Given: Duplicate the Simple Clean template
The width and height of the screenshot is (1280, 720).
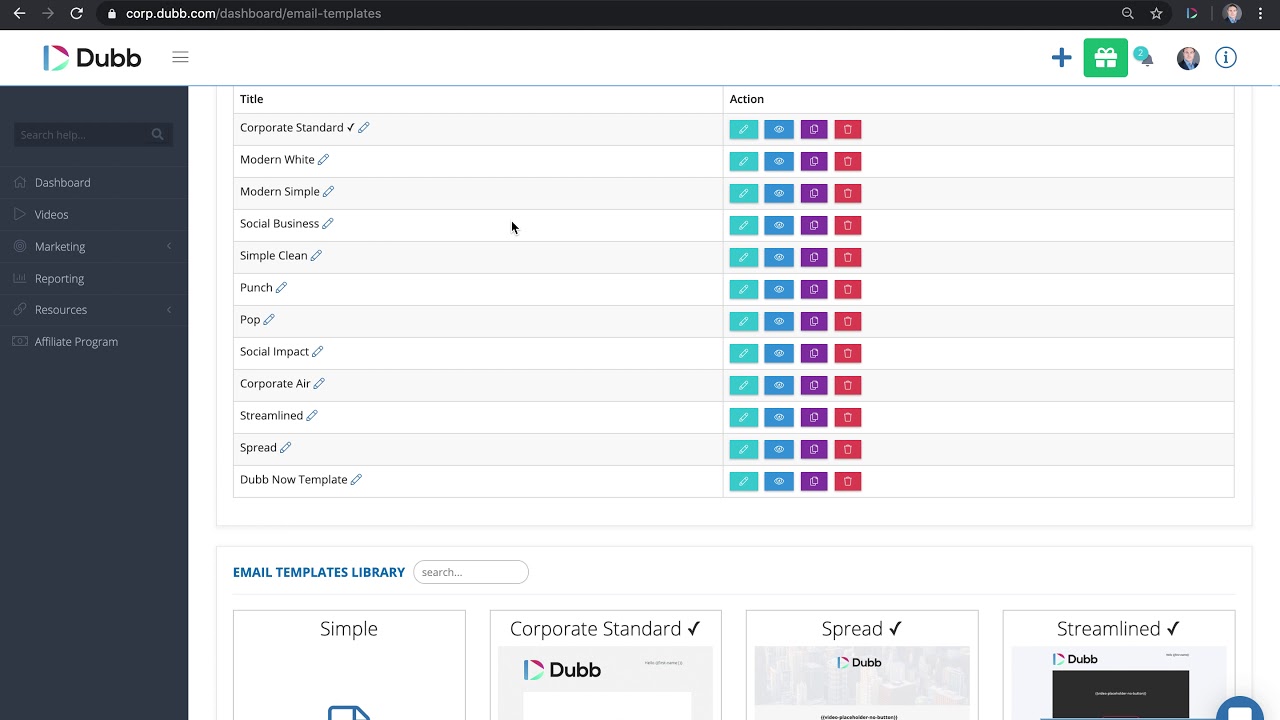Looking at the screenshot, I should pos(814,257).
